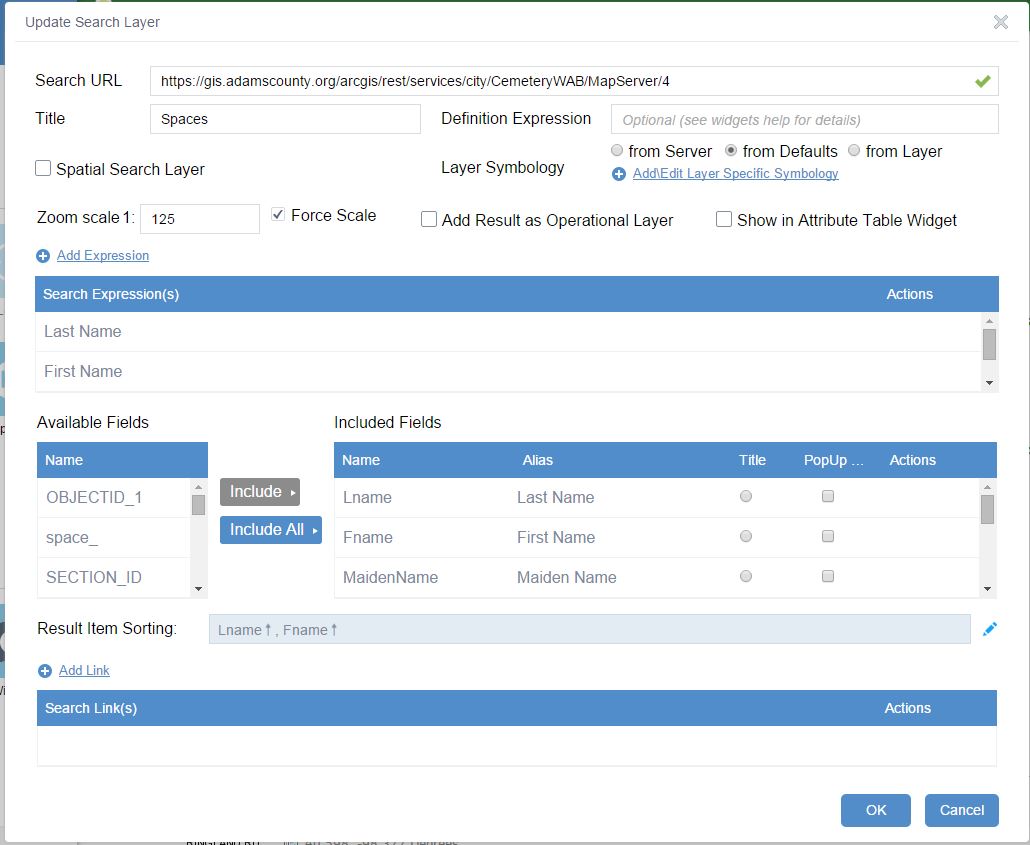This screenshot has height=845, width=1030.
Task: Click Included Fields scrollbar down arrow
Action: click(987, 589)
